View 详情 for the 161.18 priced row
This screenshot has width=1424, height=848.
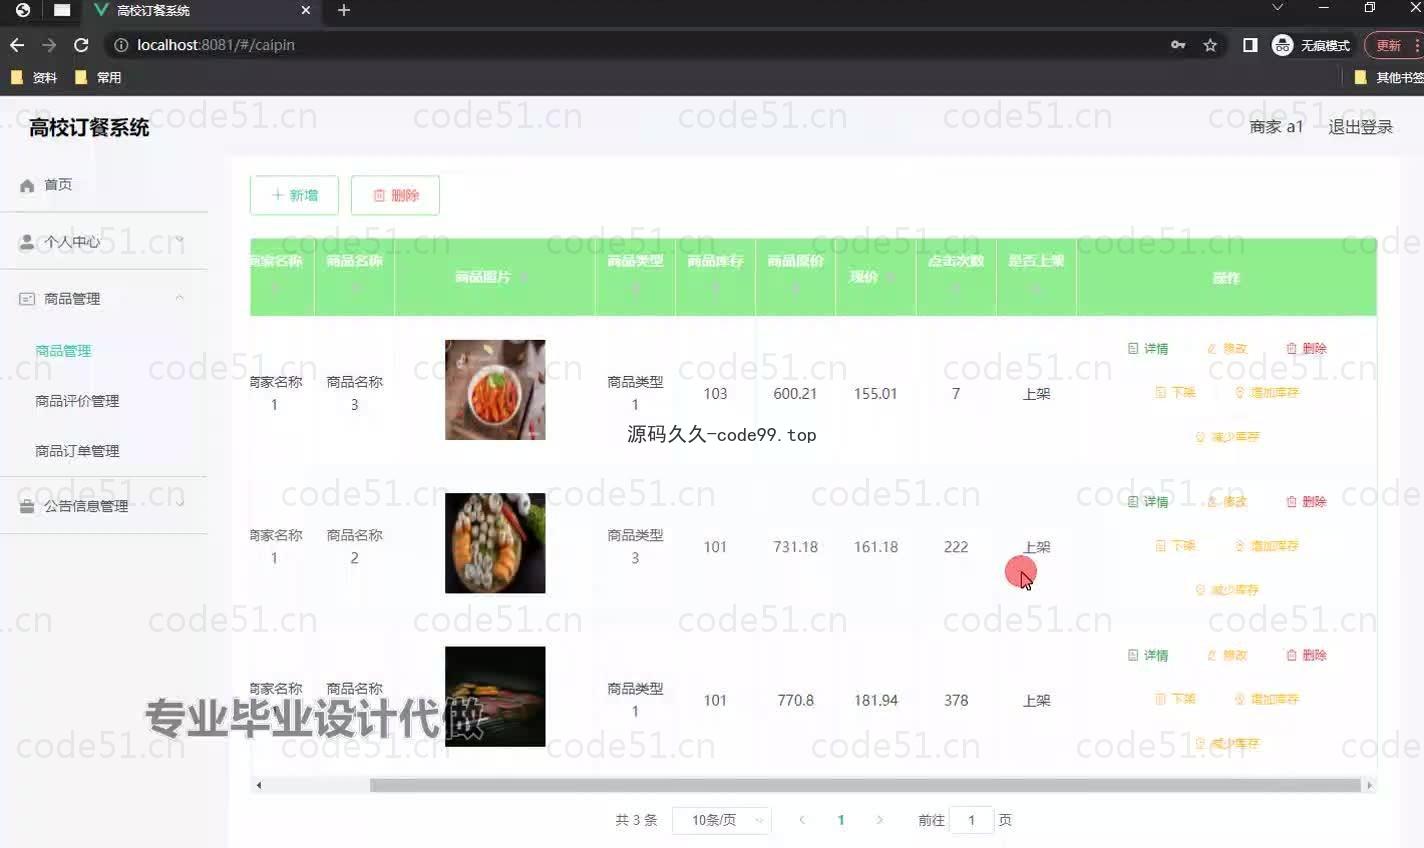coord(1148,501)
